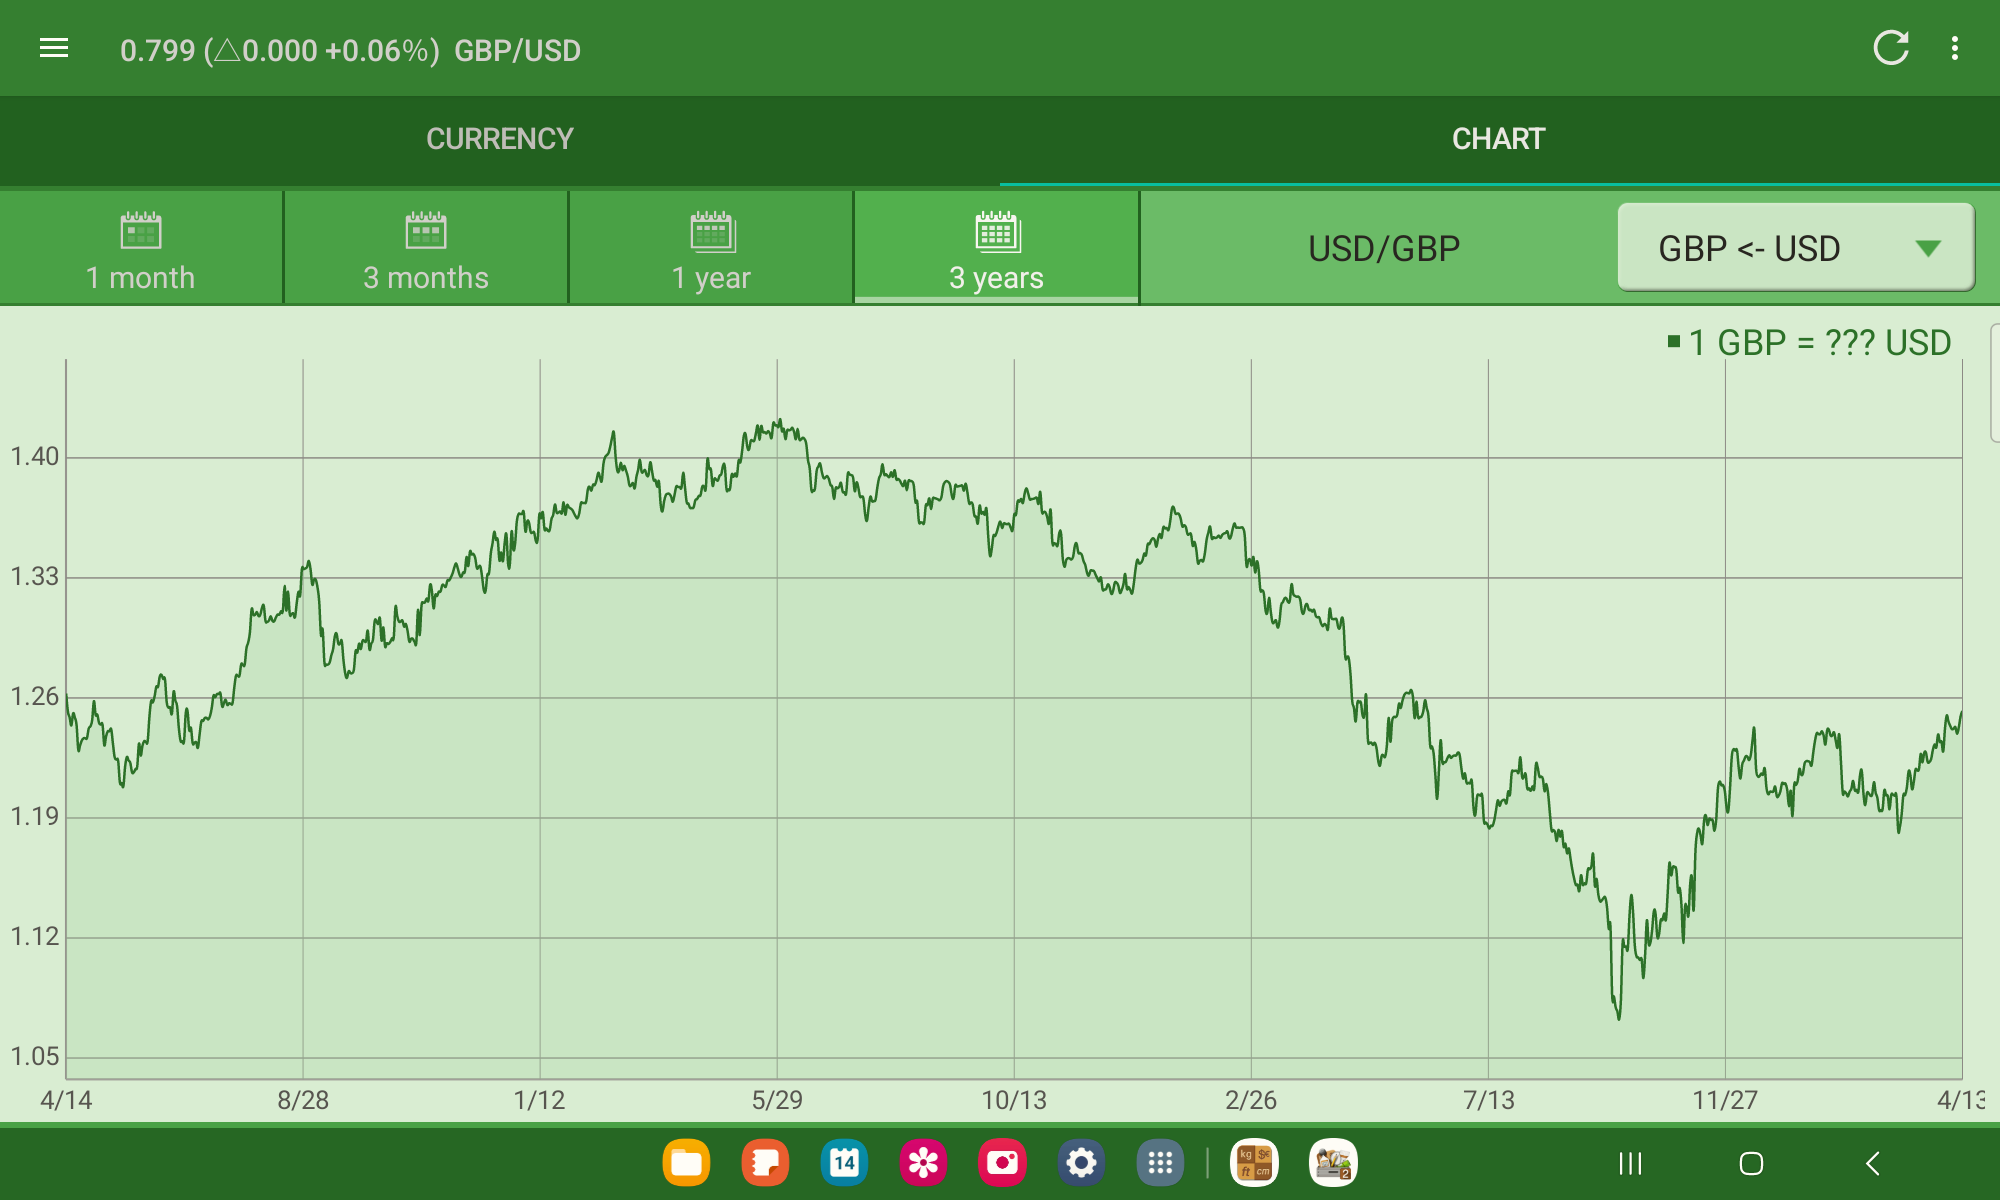Select the 3 years range
This screenshot has width=2000, height=1200.
(996, 250)
